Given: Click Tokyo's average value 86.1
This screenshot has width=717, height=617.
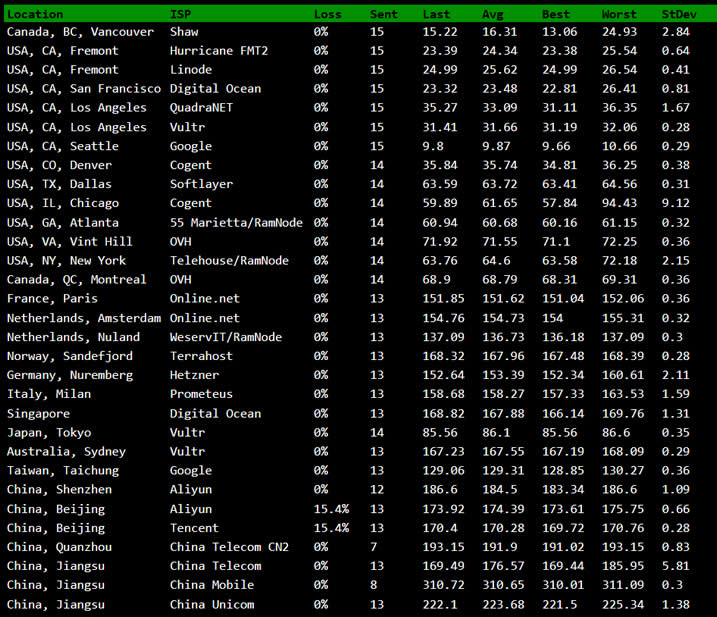Looking at the screenshot, I should click(496, 433).
